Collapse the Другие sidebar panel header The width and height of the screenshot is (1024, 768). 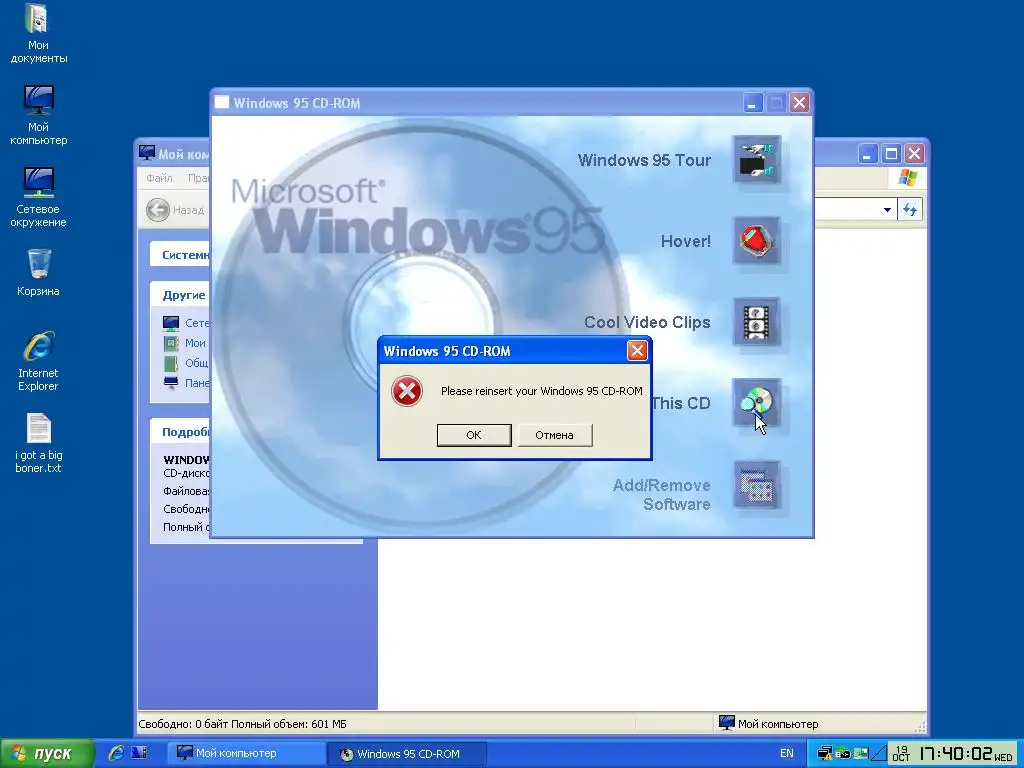pyautogui.click(x=180, y=295)
